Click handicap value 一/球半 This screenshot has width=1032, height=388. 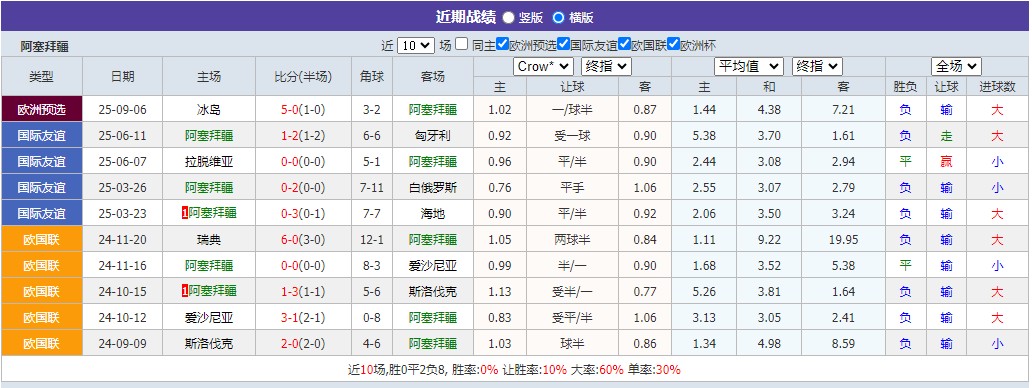point(572,110)
